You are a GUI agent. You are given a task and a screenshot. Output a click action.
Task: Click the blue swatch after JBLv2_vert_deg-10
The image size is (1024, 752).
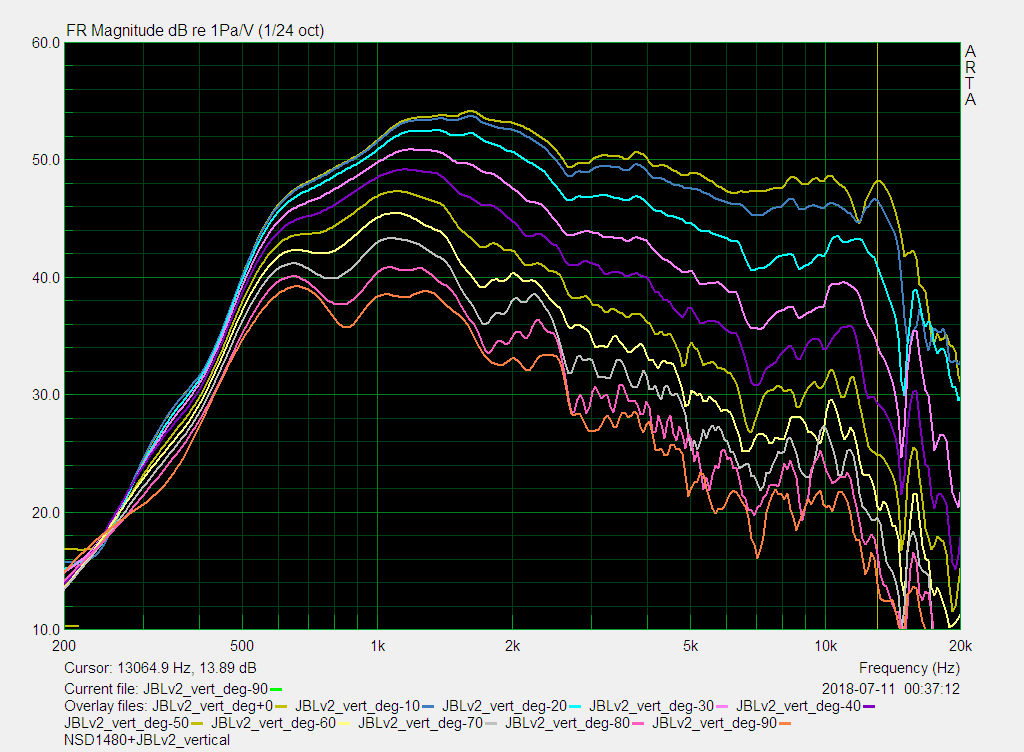click(x=428, y=706)
